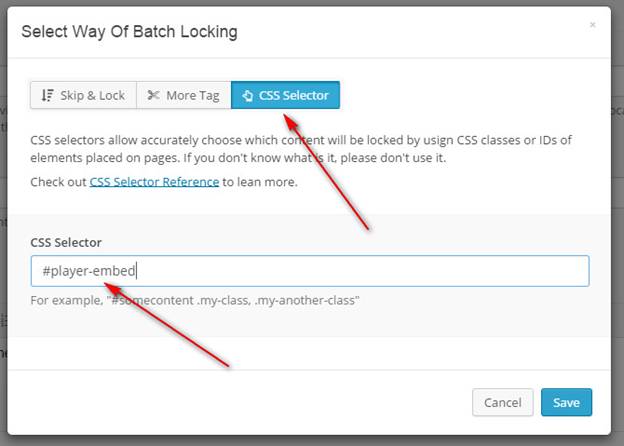This screenshot has width=624, height=446.
Task: Click the "Check out" text before the link
Action: 58,182
